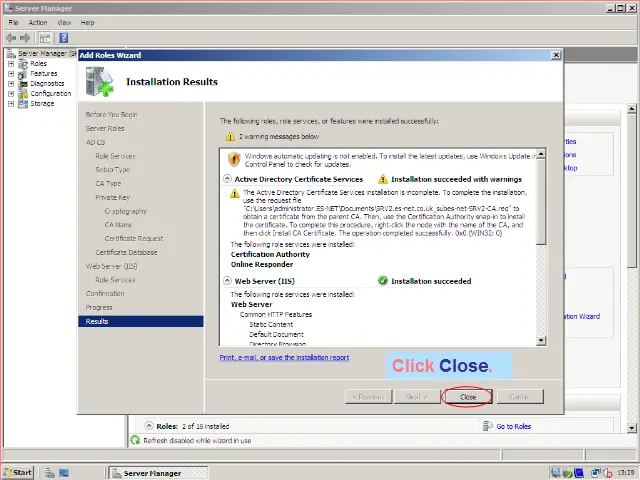Click the Server Manager taskbar button
The image size is (640, 480).
tap(159, 473)
